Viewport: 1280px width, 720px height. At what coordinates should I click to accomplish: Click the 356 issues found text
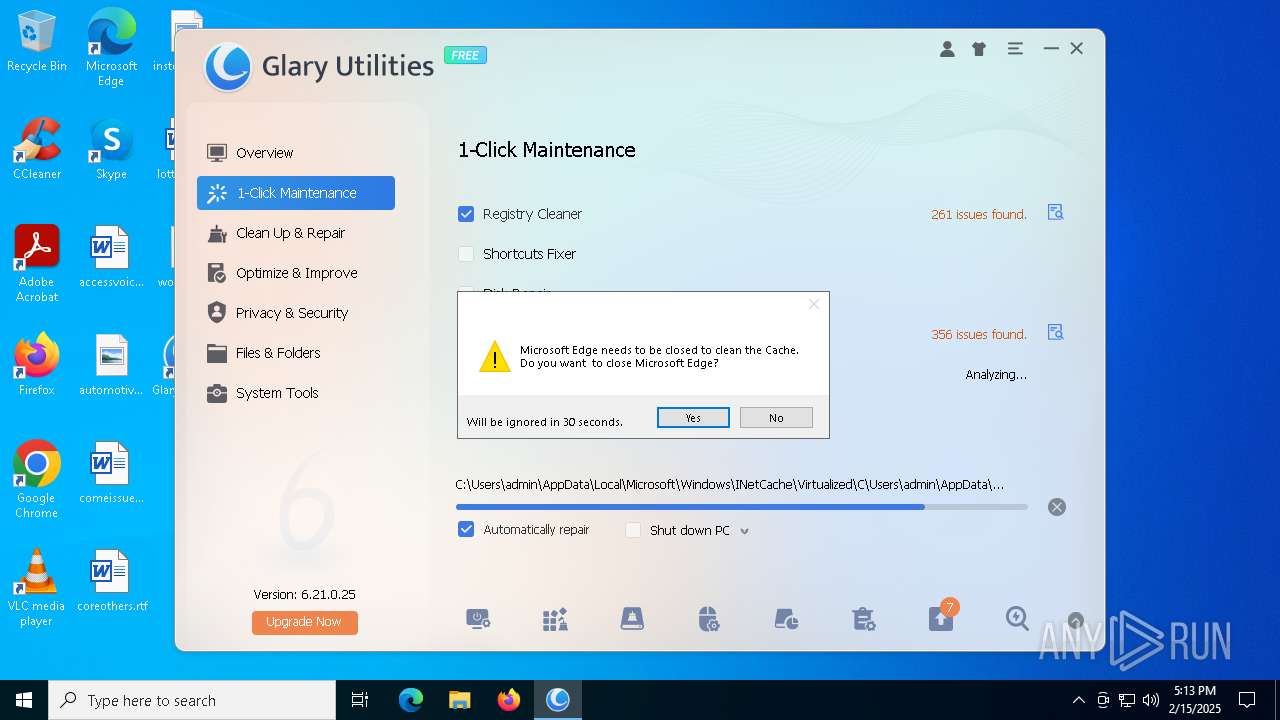(979, 334)
